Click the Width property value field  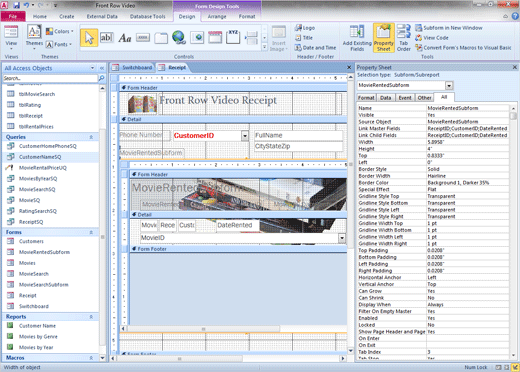(x=467, y=142)
